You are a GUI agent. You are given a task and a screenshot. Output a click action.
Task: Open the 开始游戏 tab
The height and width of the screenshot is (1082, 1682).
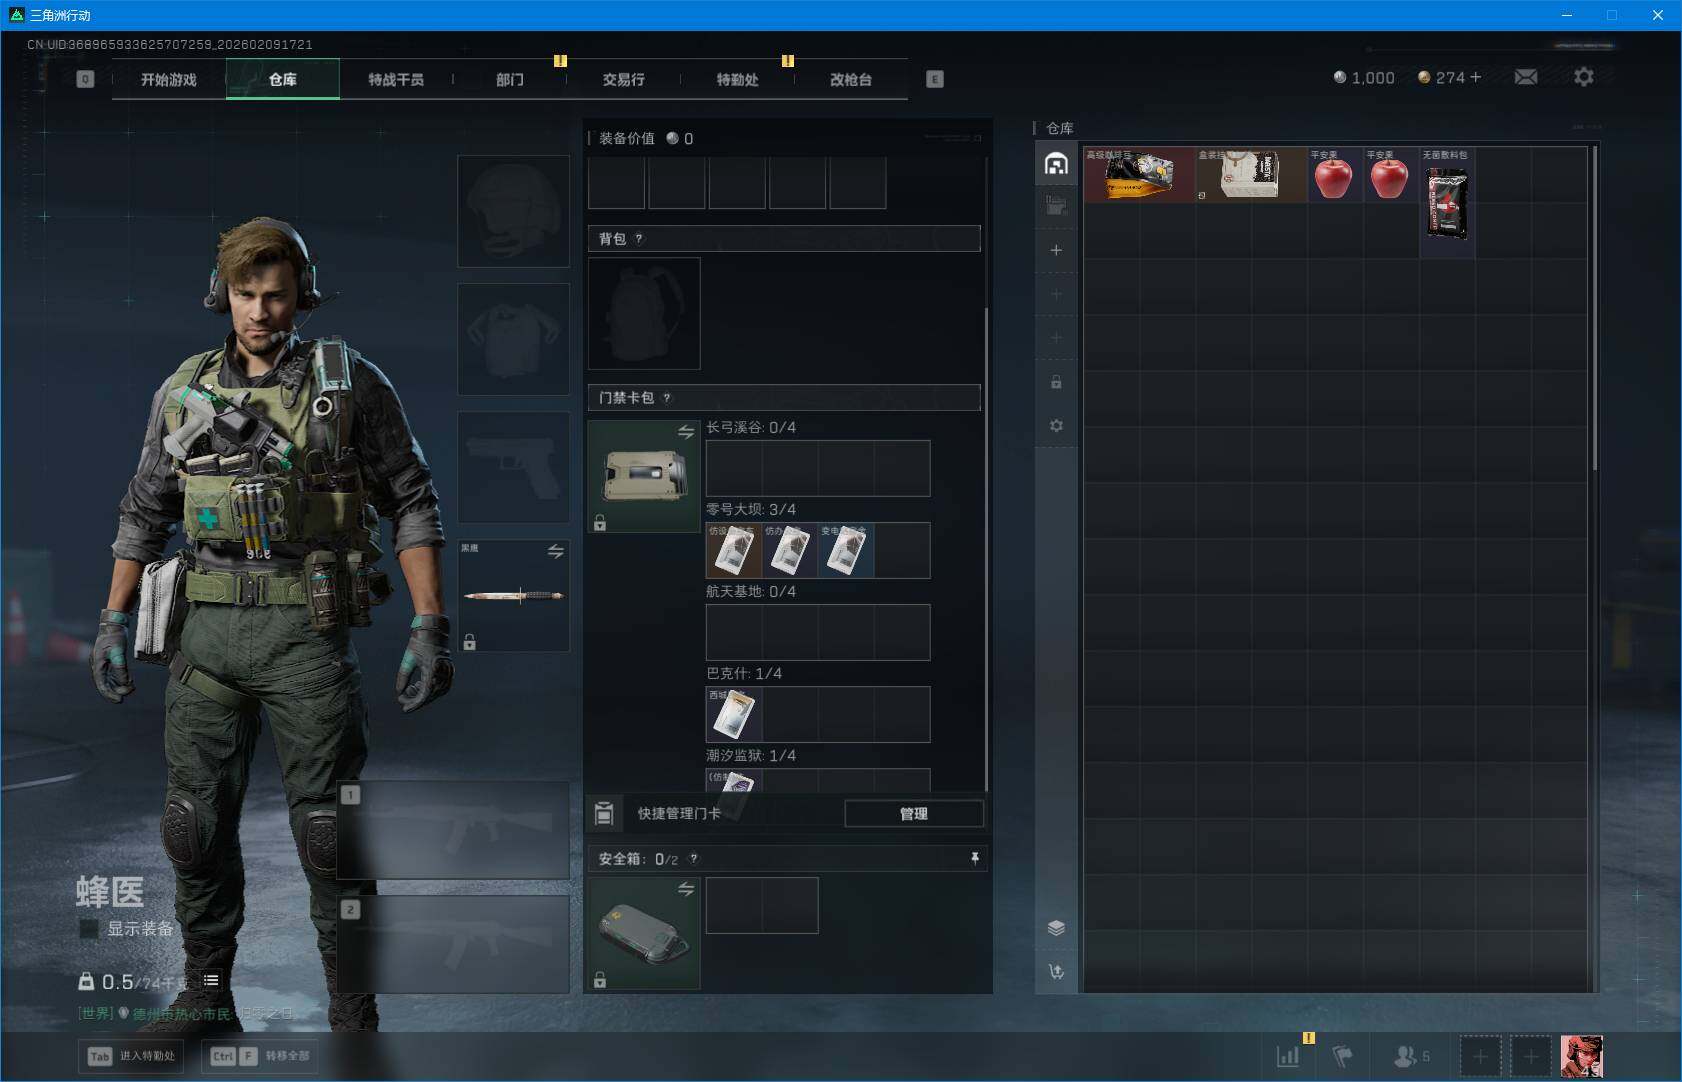pos(169,79)
